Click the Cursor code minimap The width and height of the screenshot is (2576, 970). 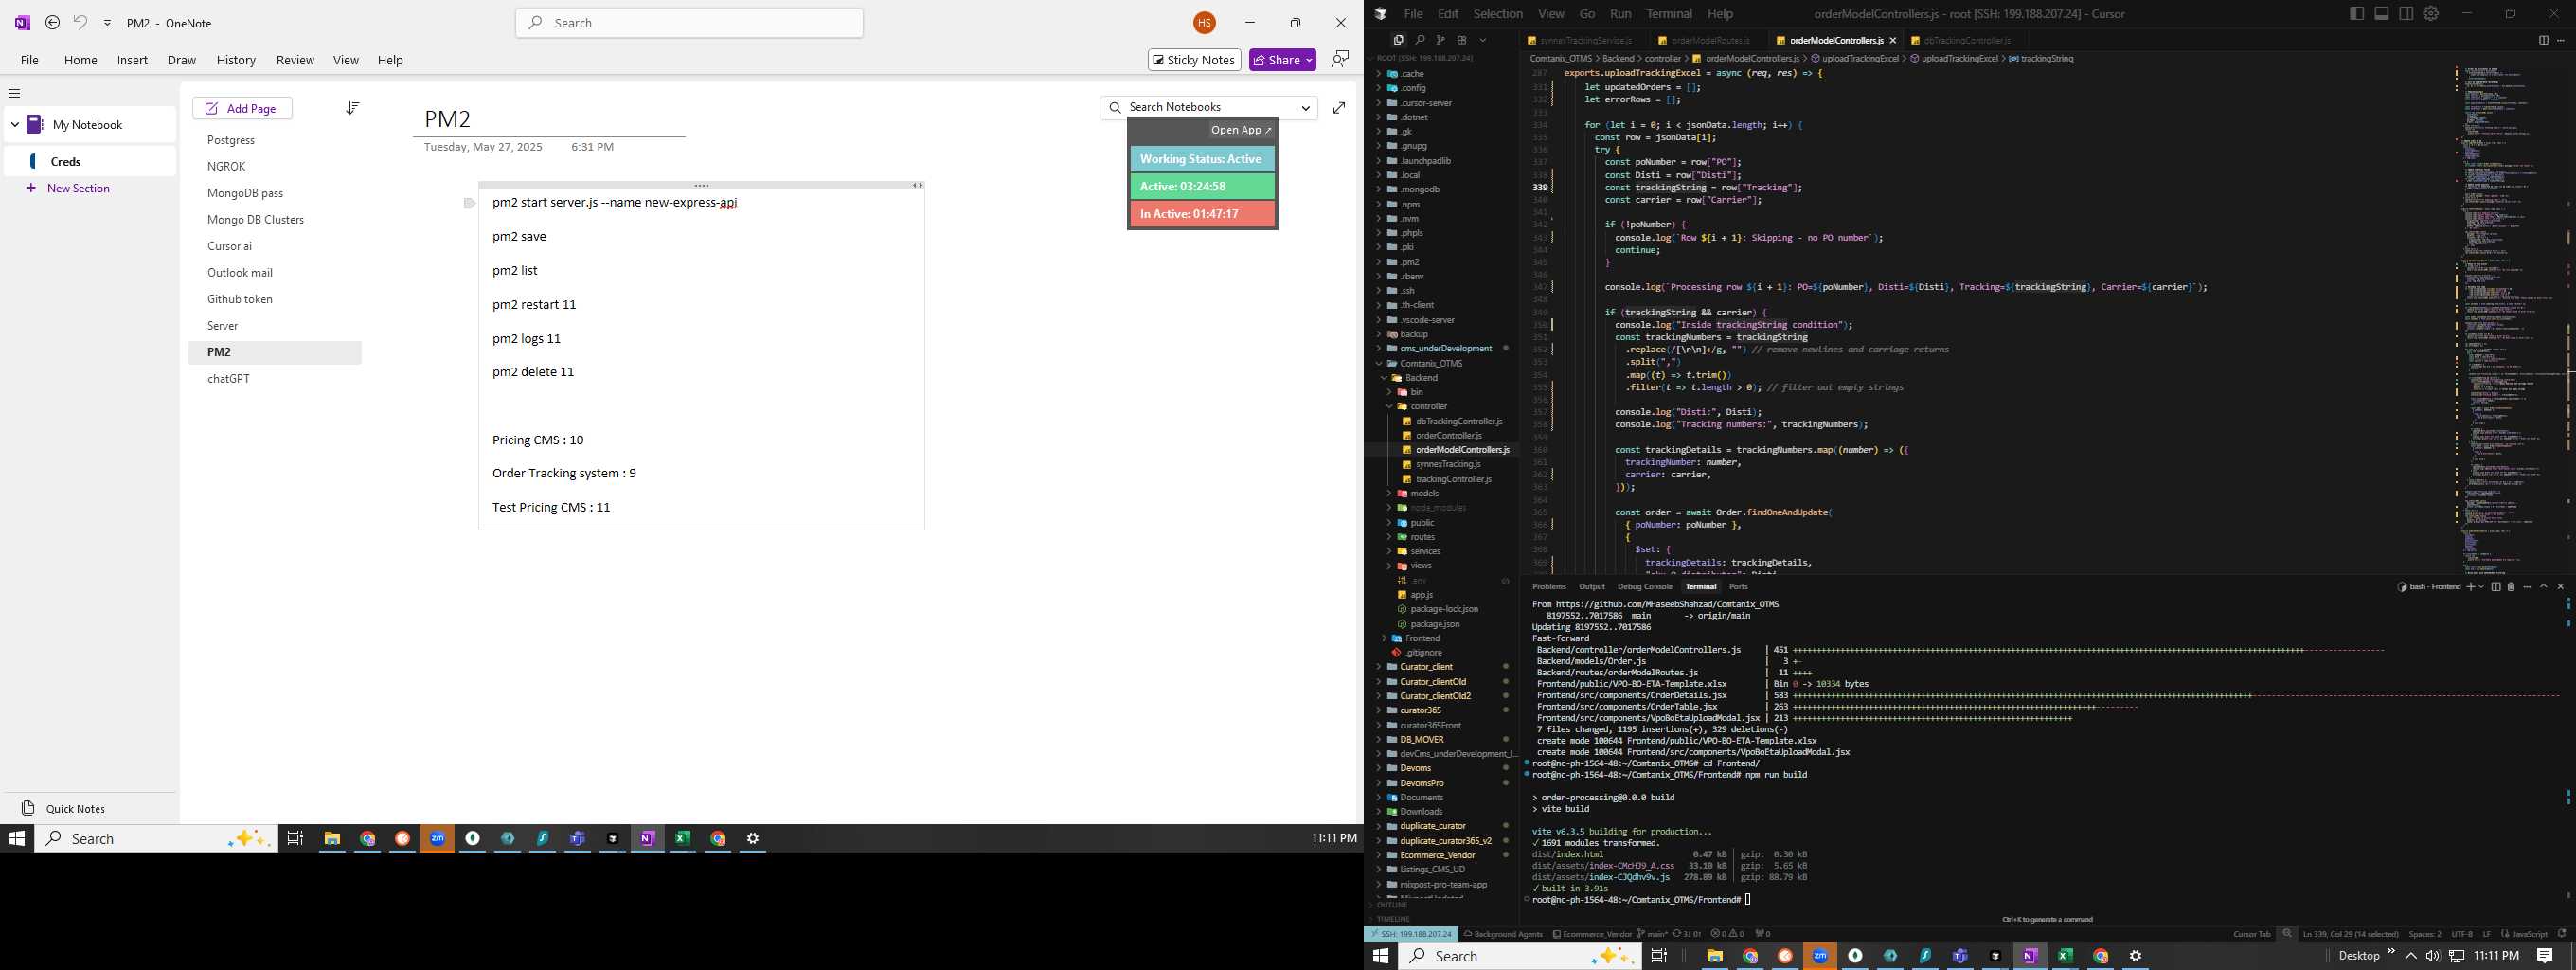[2506, 320]
